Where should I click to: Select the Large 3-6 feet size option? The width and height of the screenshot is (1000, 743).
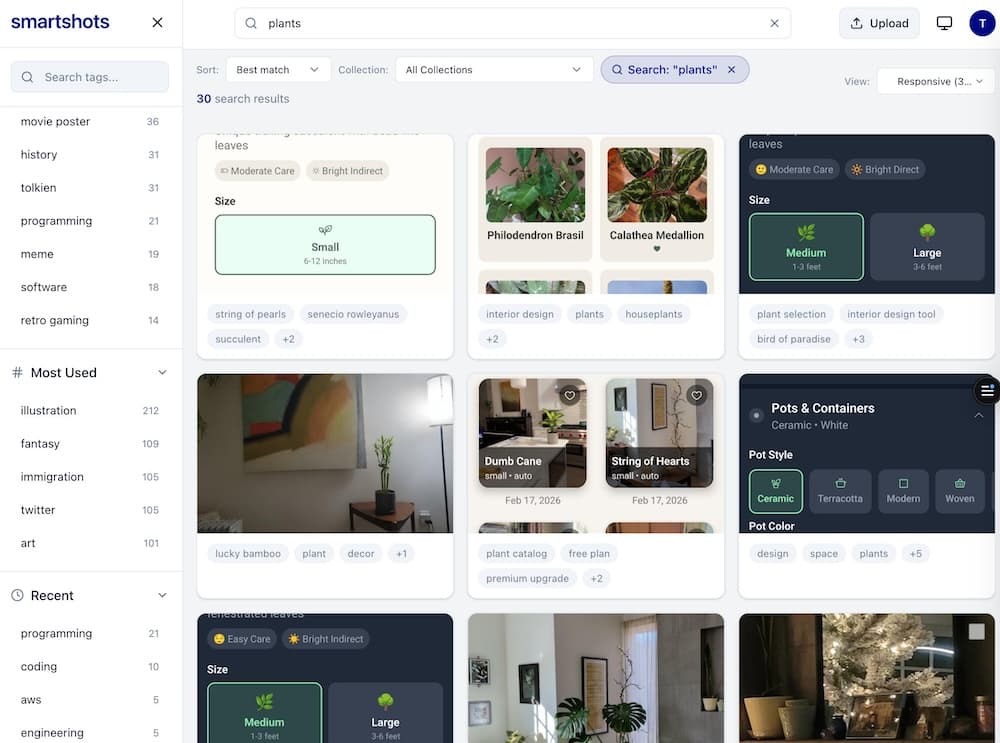click(x=927, y=246)
